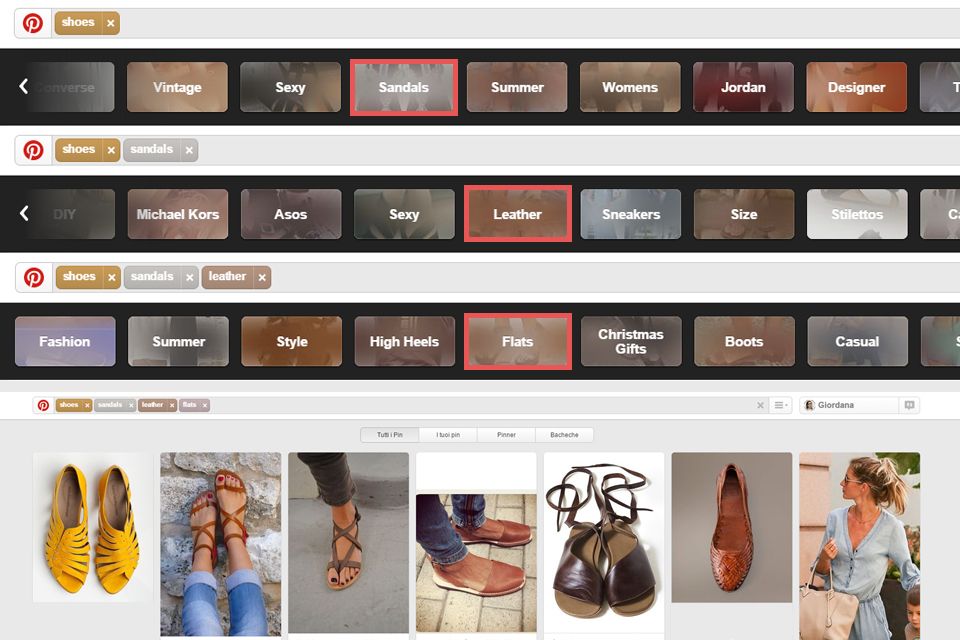
Task: Open the dark leather lace-up sandals pin
Action: (x=604, y=543)
